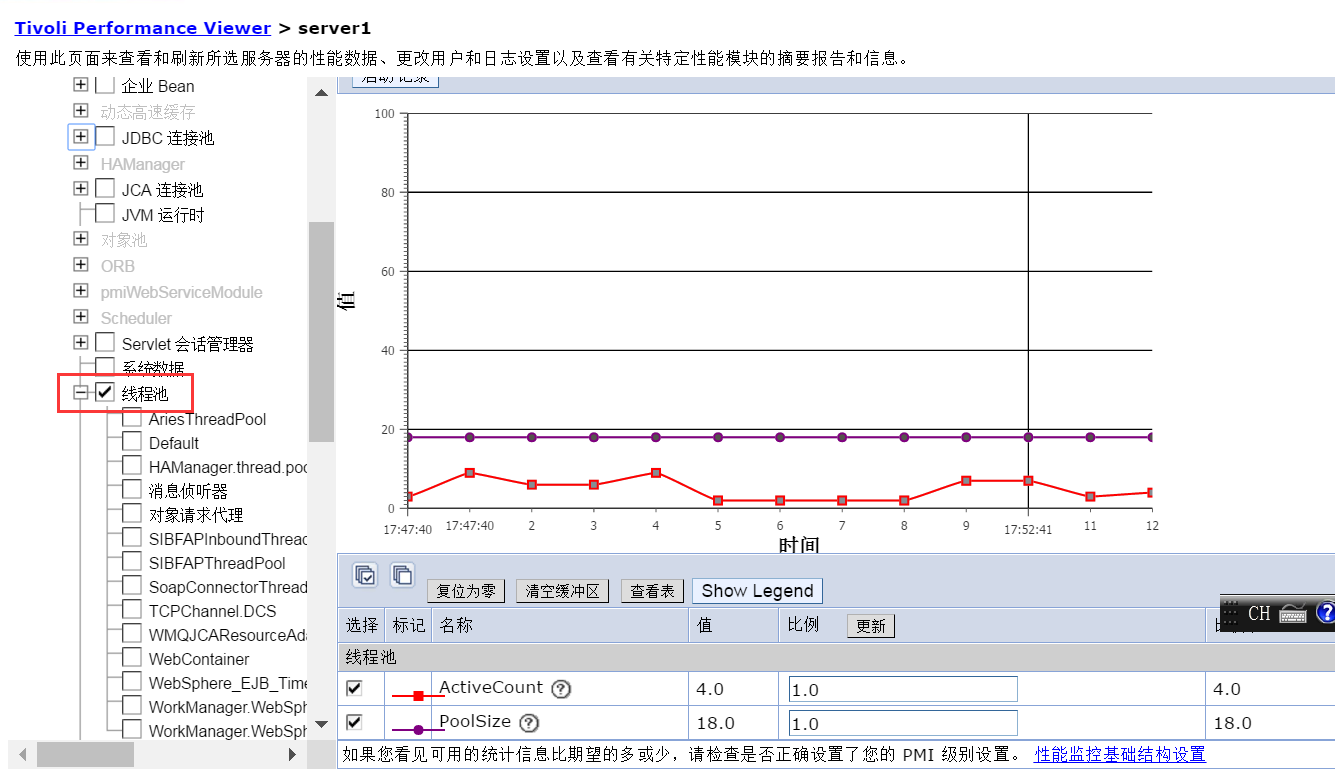Image resolution: width=1335 pixels, height=782 pixels.
Task: Expand the 动态高速缓存 tree node
Action: tap(81, 110)
